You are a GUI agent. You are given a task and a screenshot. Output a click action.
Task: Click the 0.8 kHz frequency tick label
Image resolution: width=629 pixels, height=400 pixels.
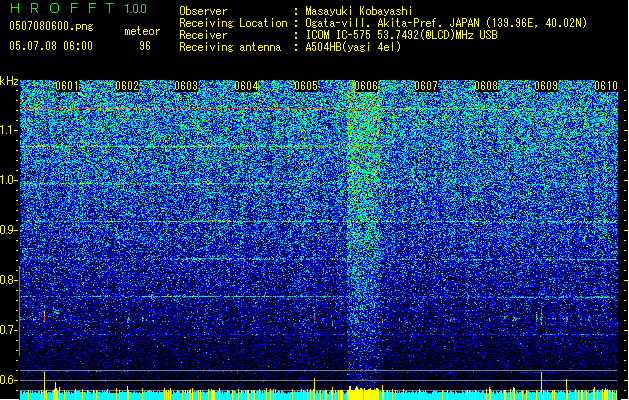8,280
